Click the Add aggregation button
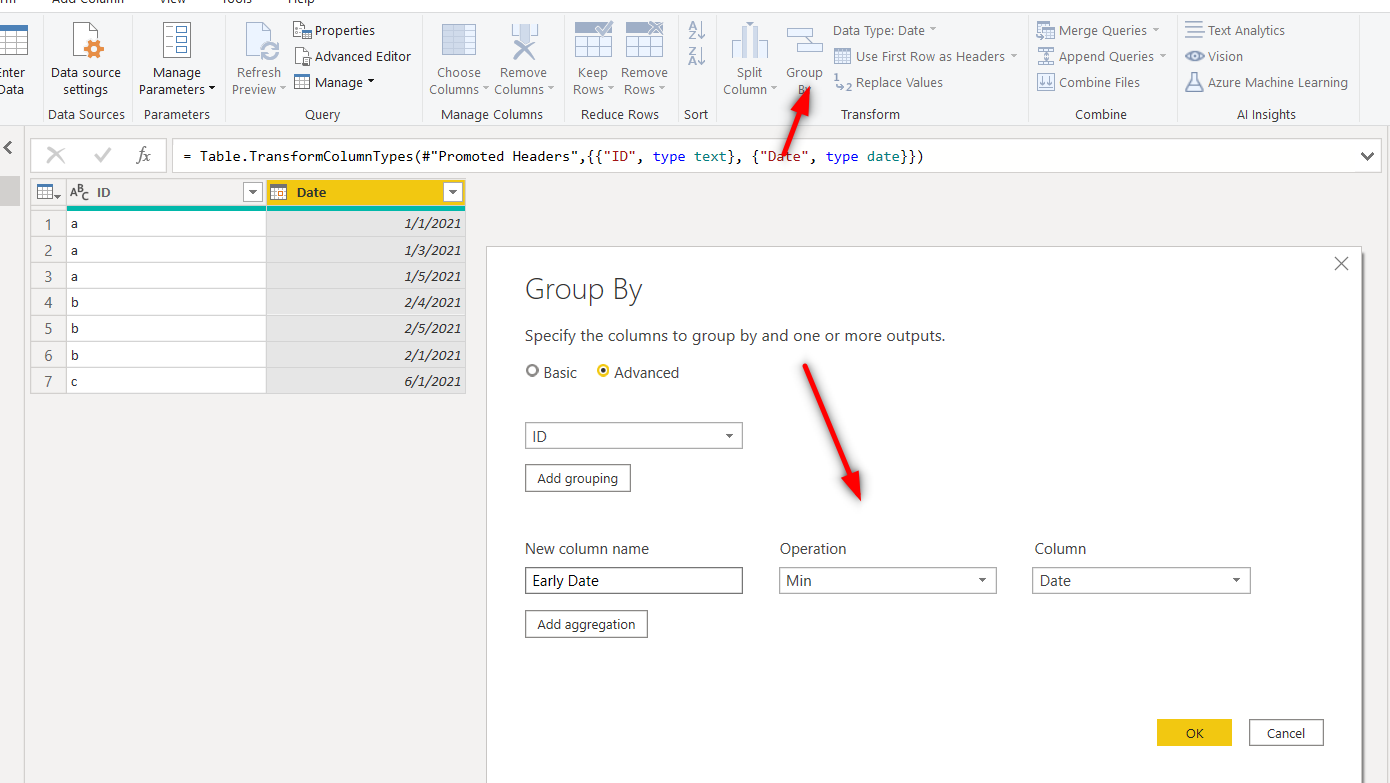The height and width of the screenshot is (783, 1390). [x=586, y=624]
